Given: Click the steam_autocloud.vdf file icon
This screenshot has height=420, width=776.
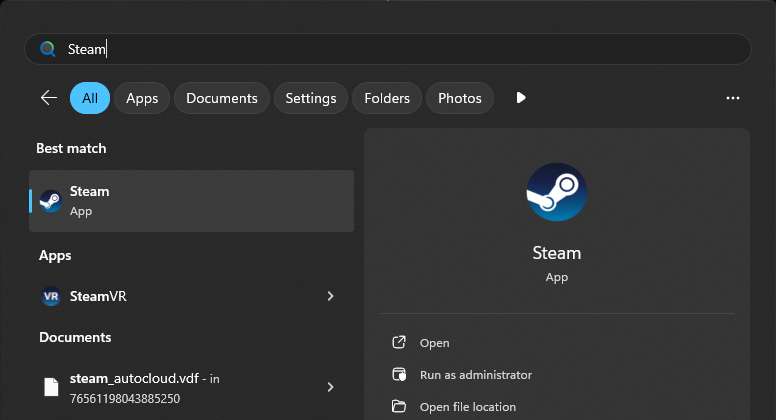Looking at the screenshot, I should (51, 387).
